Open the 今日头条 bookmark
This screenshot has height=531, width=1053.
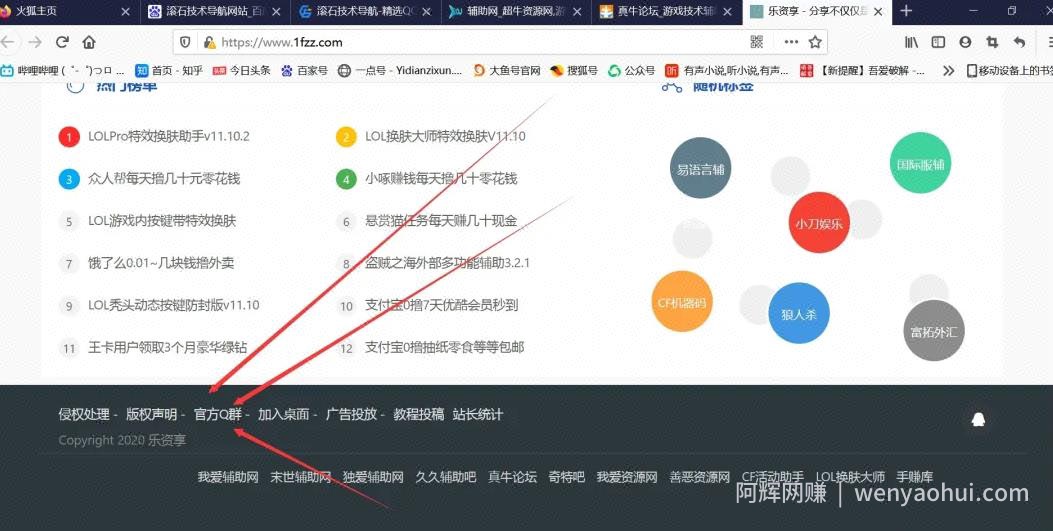pos(242,70)
